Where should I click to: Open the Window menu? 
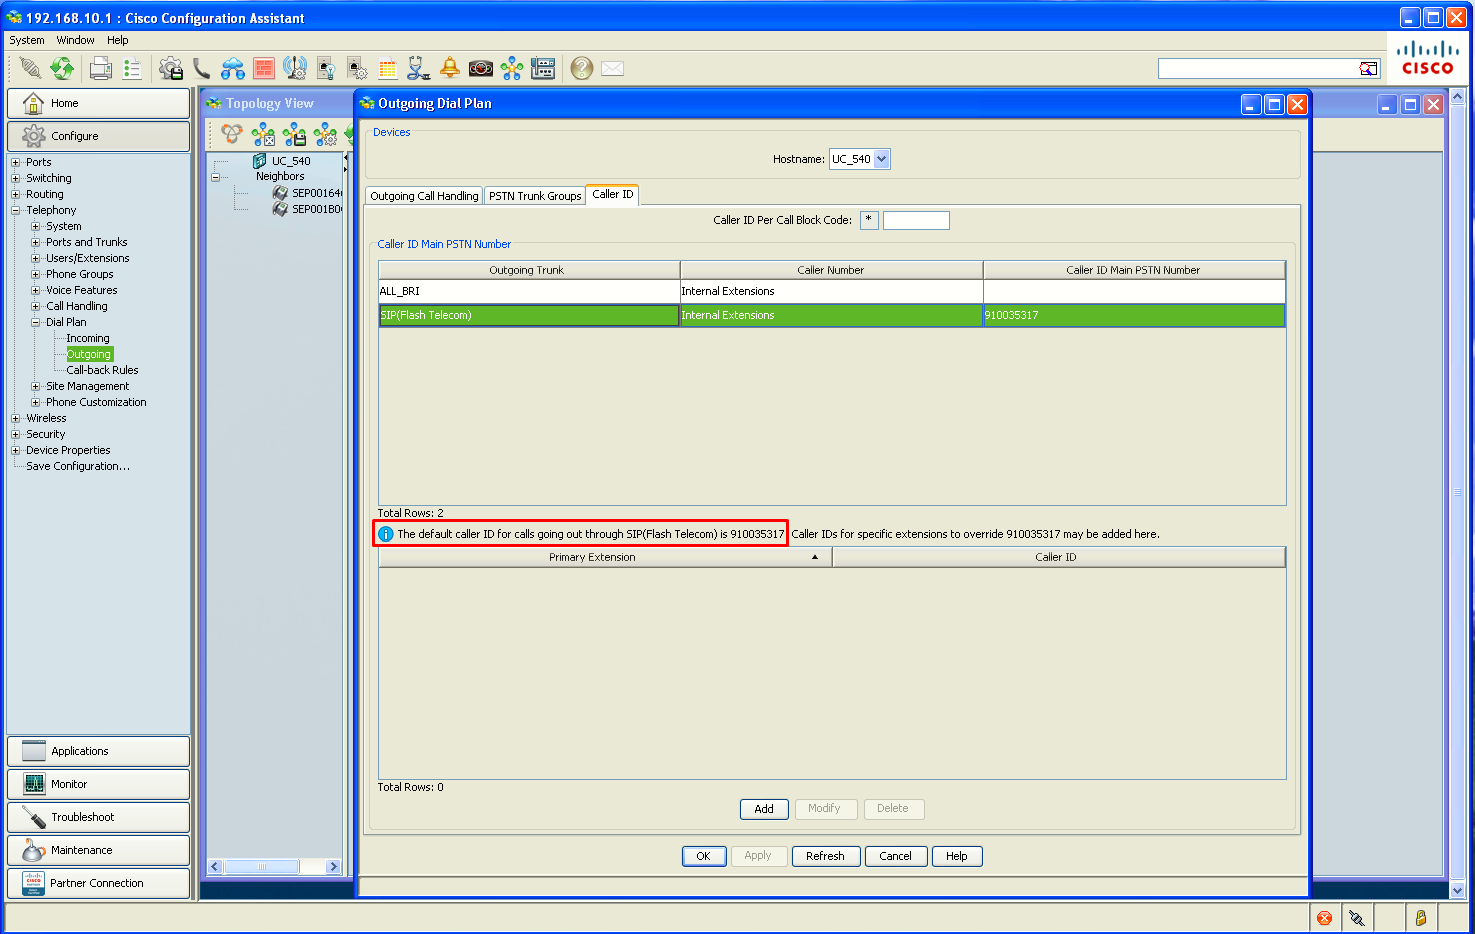click(x=75, y=40)
